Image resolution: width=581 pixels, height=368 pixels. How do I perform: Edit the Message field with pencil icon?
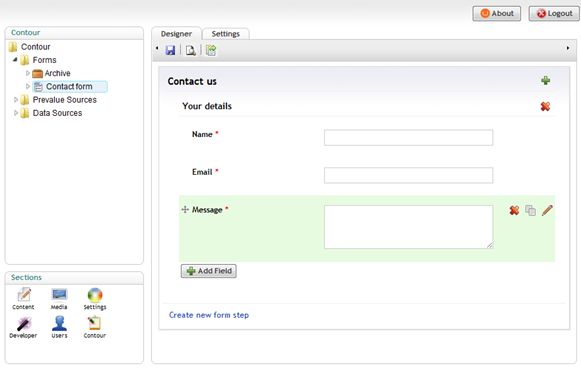(x=547, y=210)
